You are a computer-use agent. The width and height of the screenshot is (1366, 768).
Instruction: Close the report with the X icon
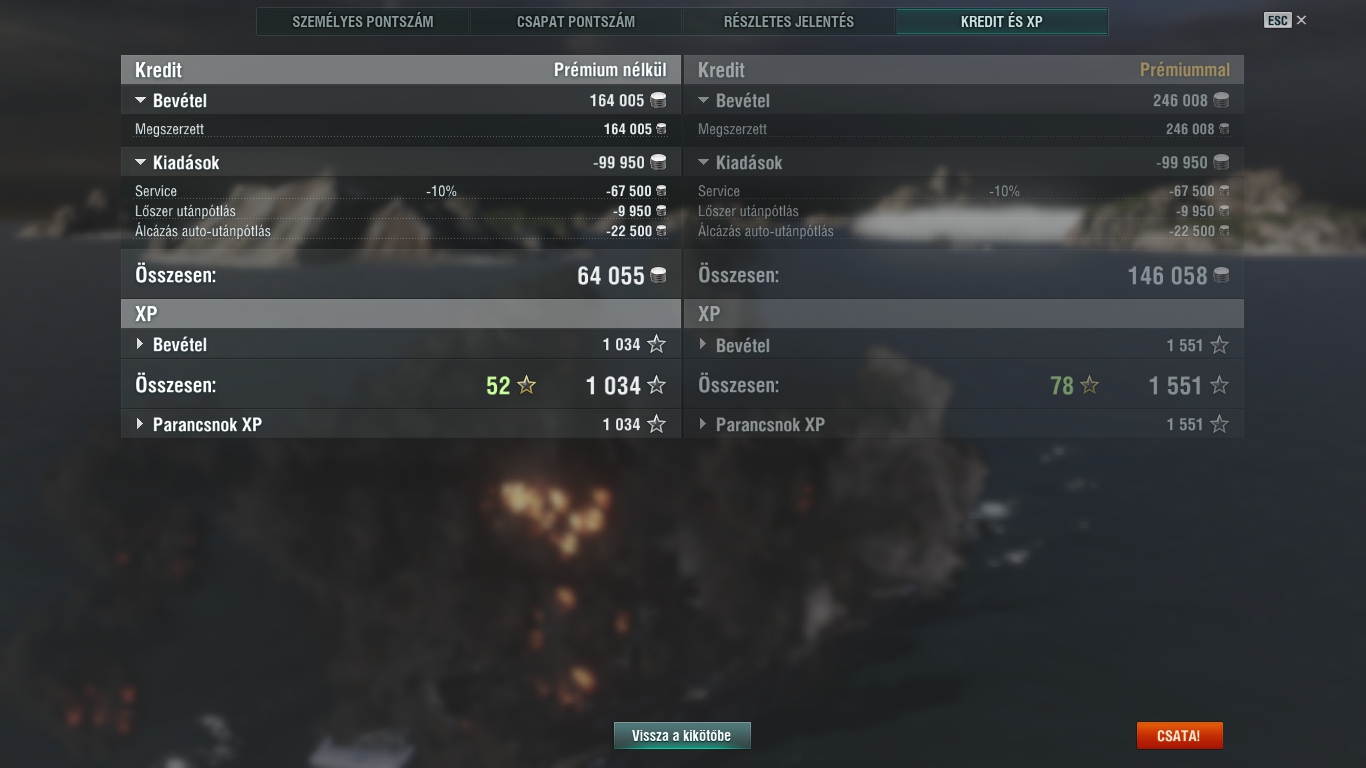(1301, 20)
